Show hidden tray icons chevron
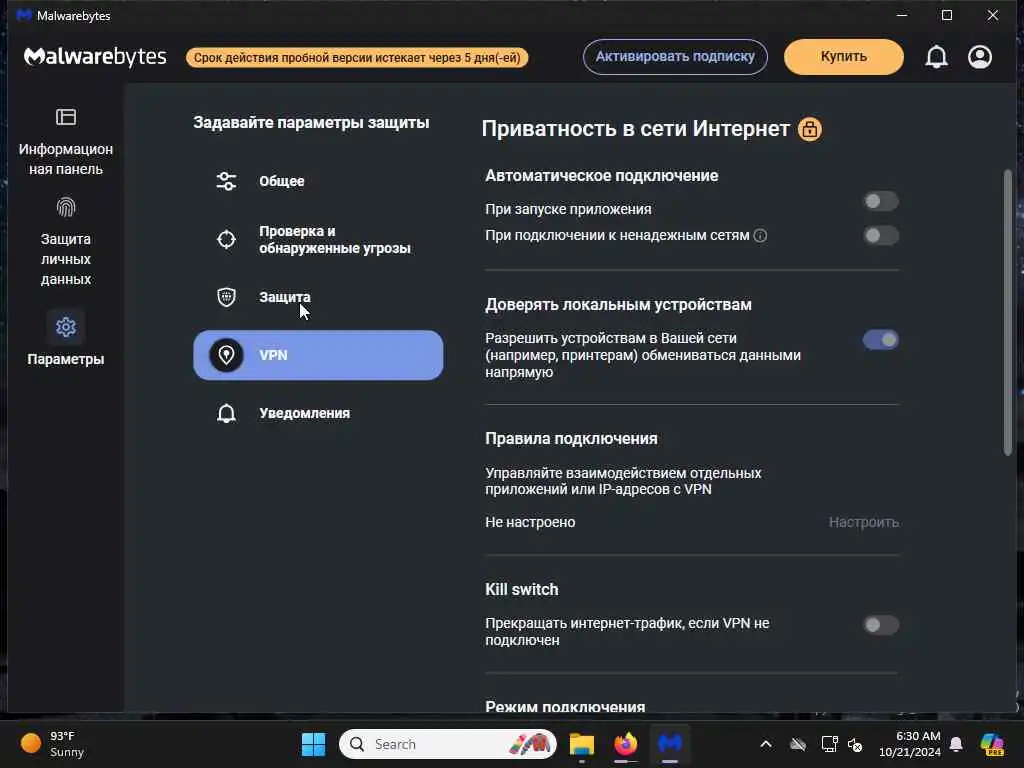Viewport: 1024px width, 768px height. [766, 744]
